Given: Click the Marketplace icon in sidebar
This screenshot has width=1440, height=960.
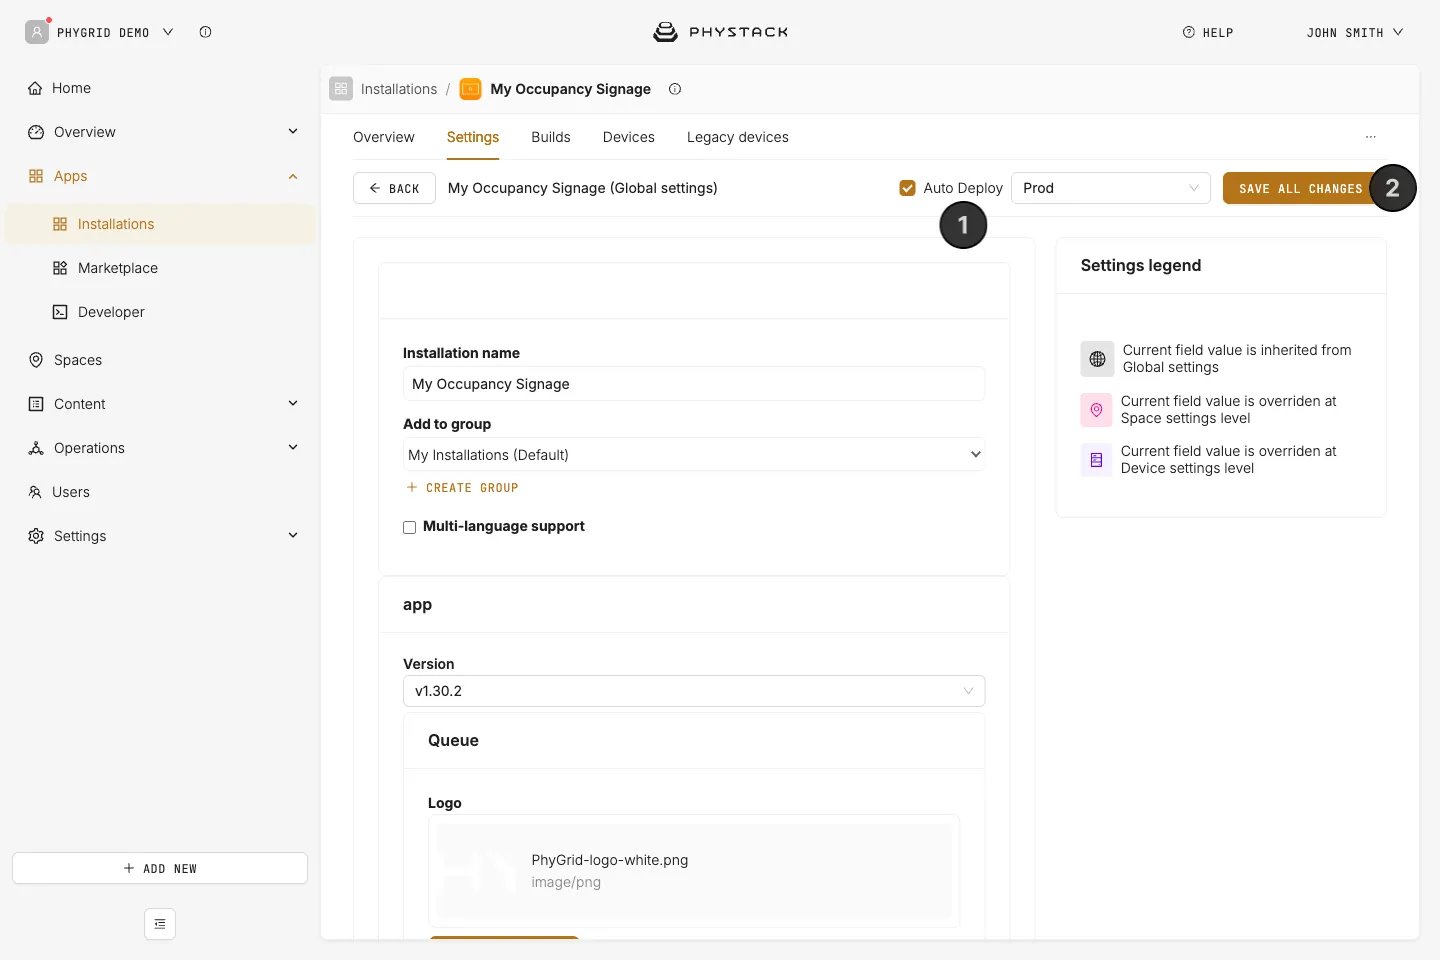Looking at the screenshot, I should [x=60, y=268].
